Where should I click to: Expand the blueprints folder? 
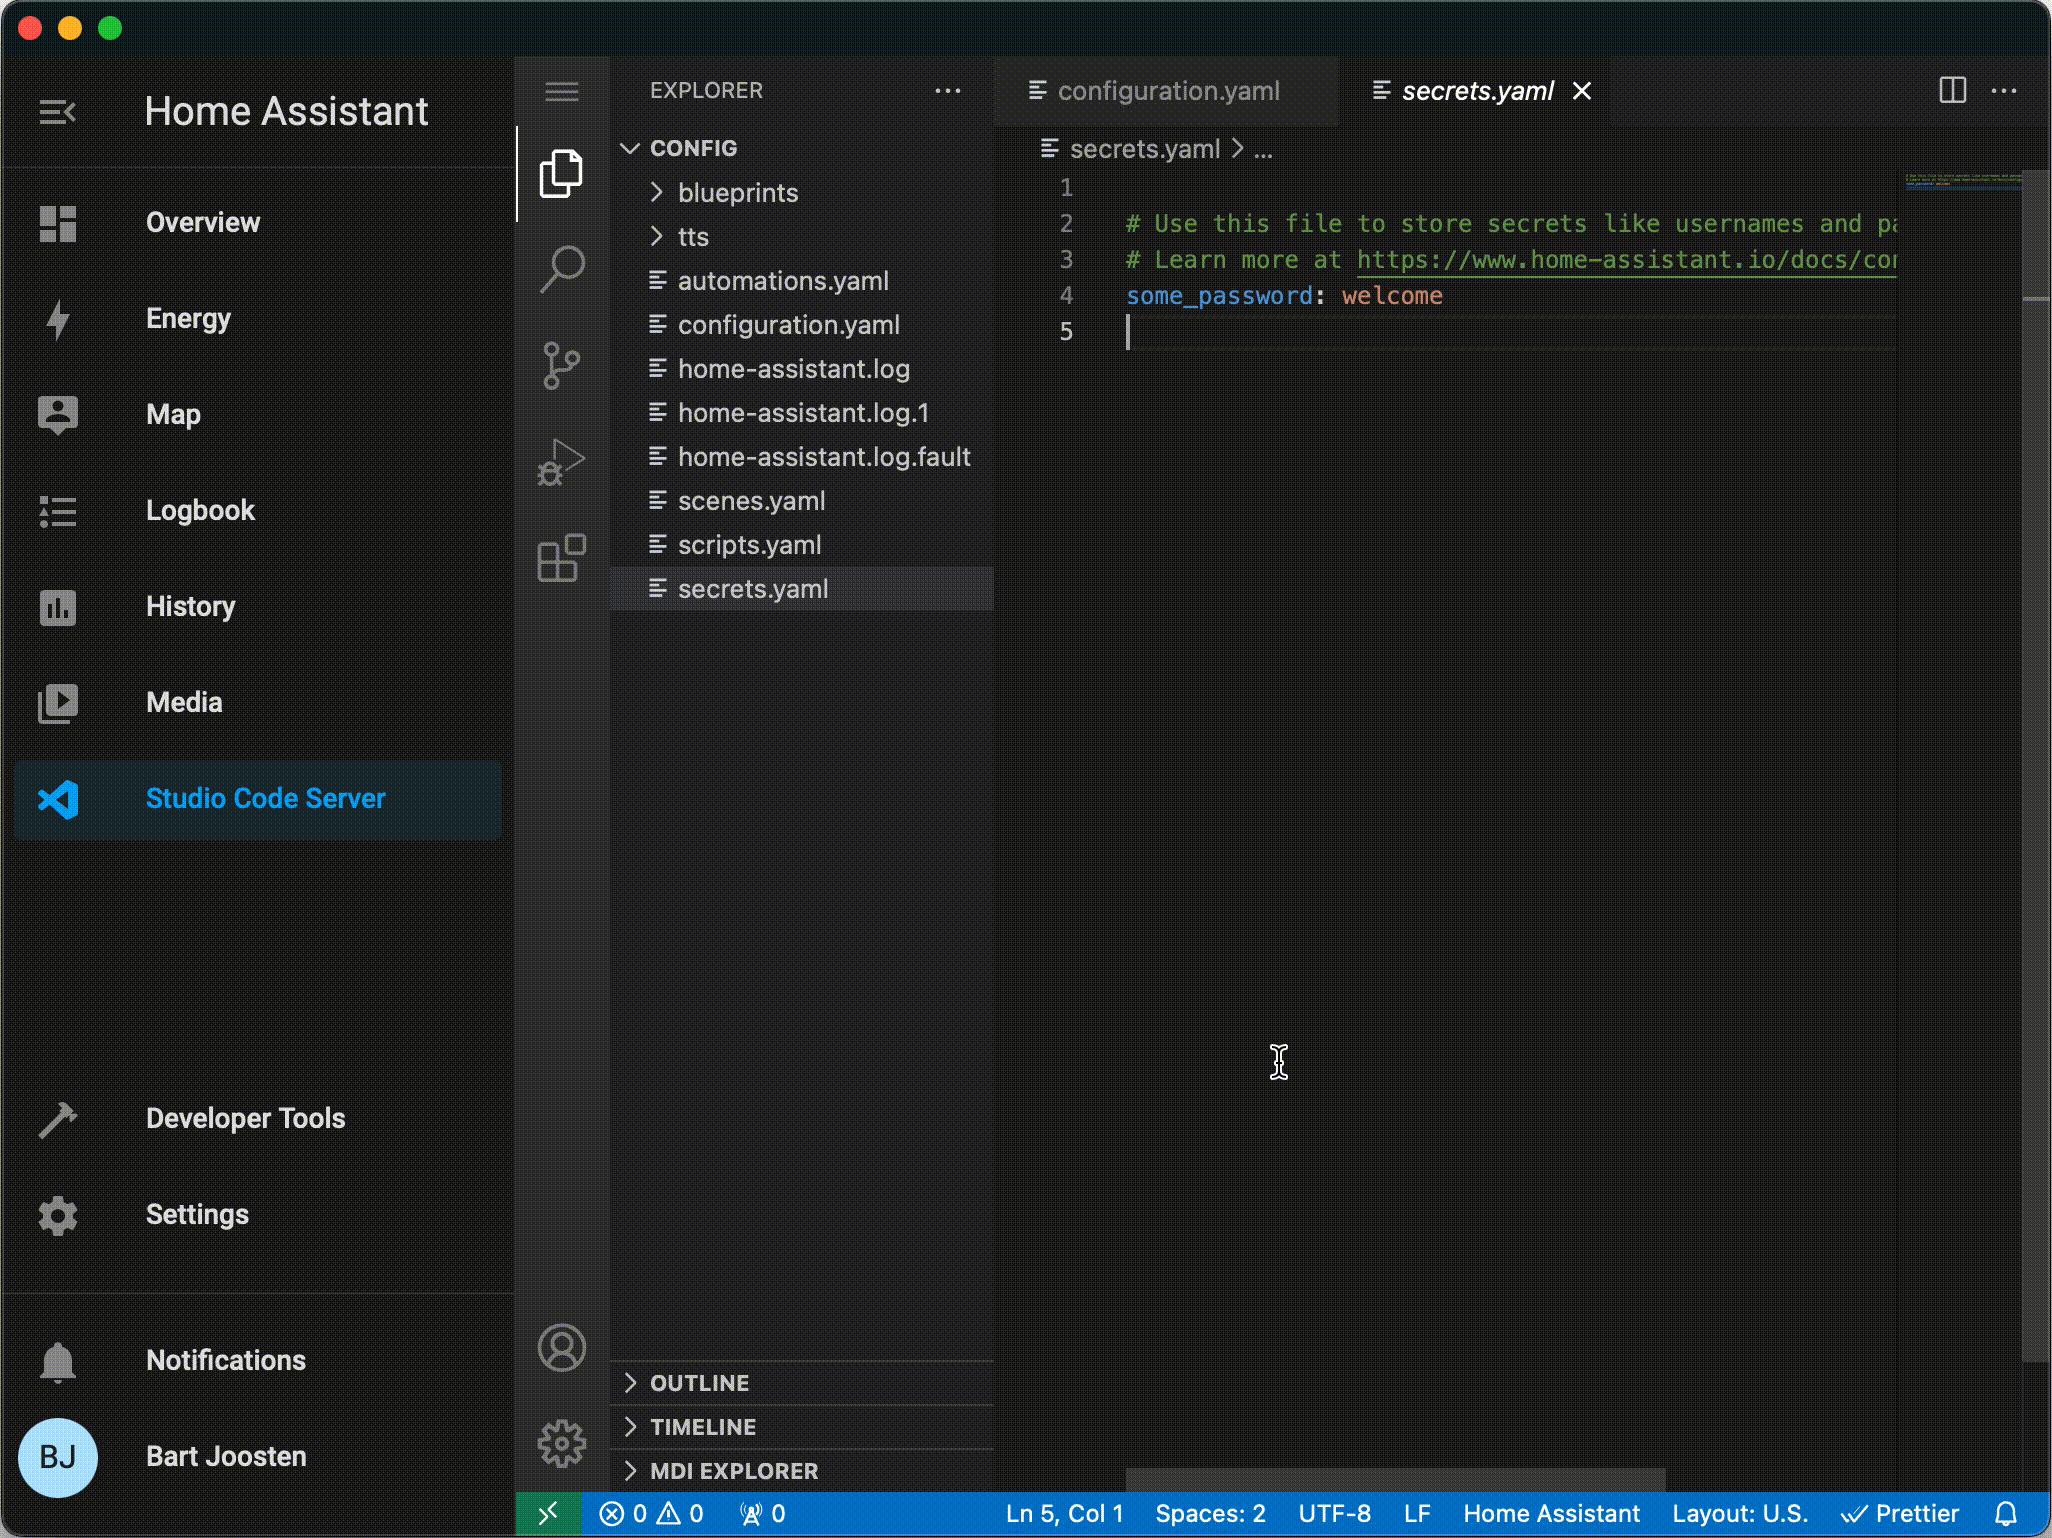pyautogui.click(x=802, y=193)
